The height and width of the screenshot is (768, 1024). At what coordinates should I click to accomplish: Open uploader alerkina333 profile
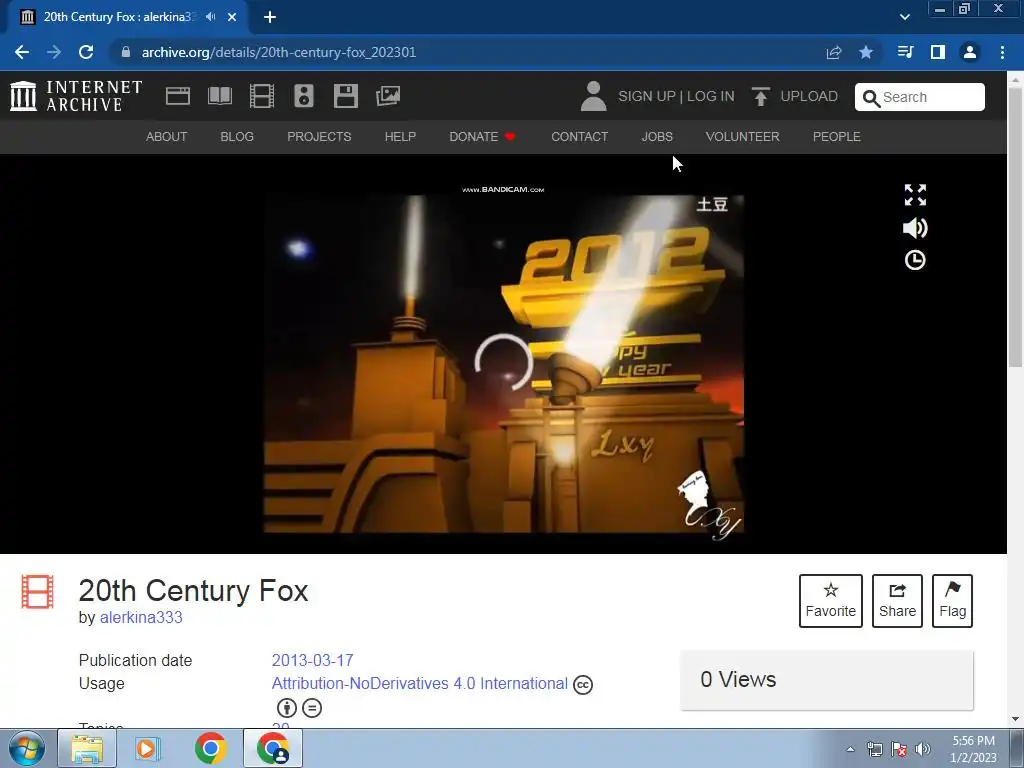click(x=141, y=617)
